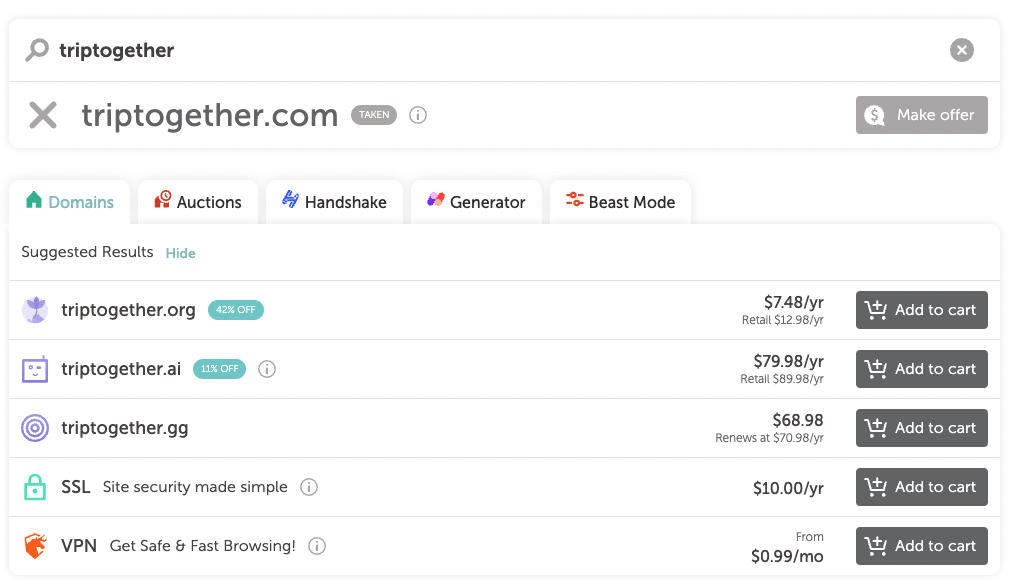The image size is (1011, 582).
Task: Open the Beast Mode tab
Action: point(620,202)
